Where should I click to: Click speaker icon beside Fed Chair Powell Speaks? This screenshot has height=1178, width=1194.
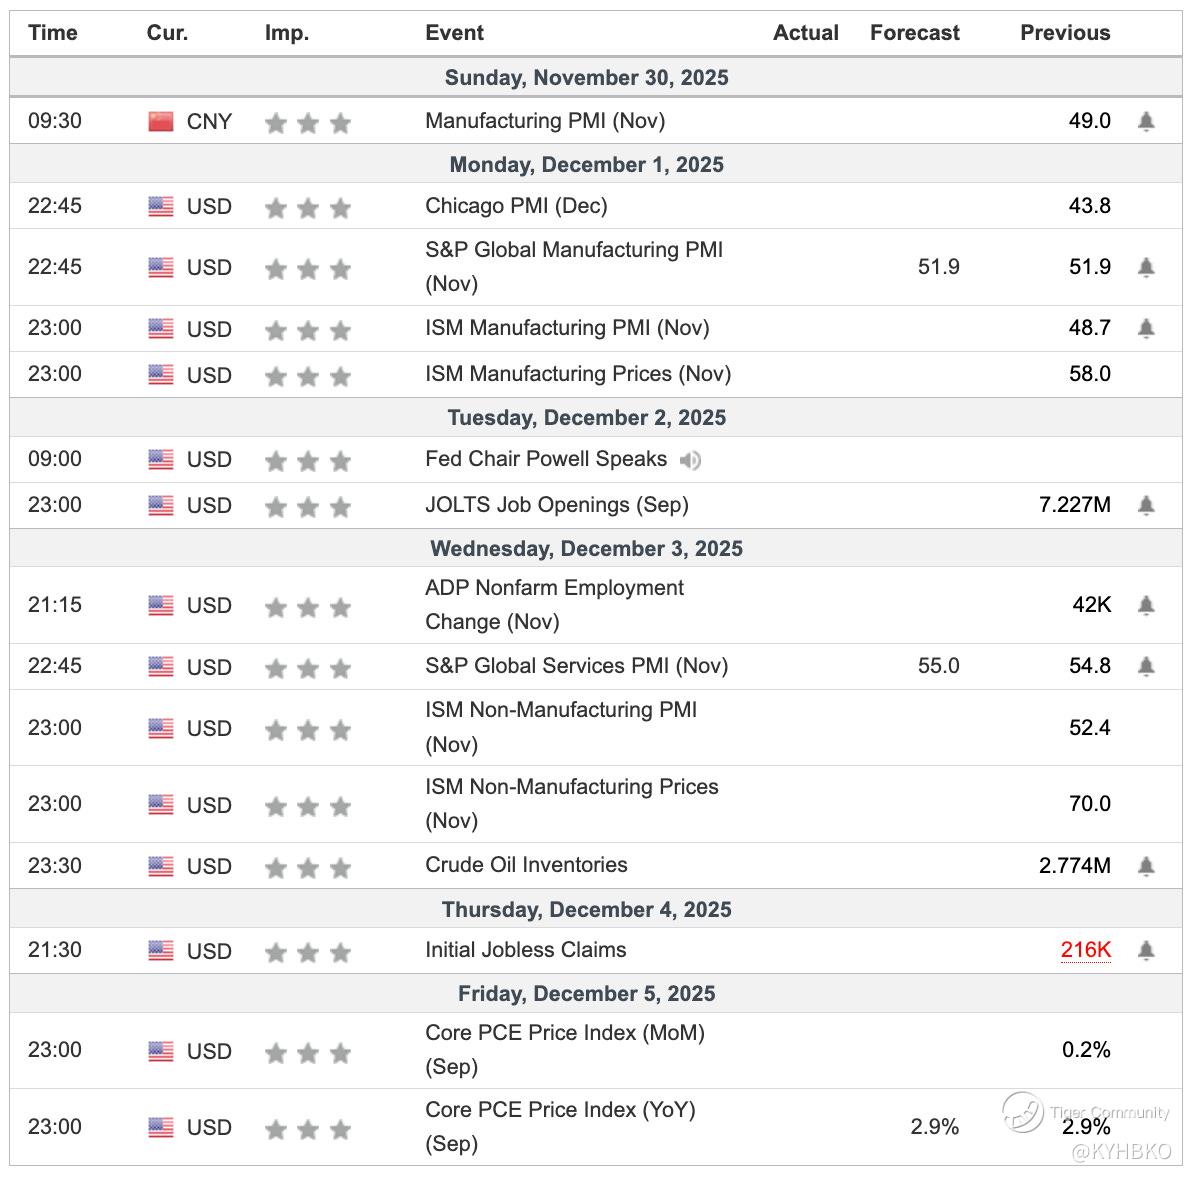[x=690, y=460]
